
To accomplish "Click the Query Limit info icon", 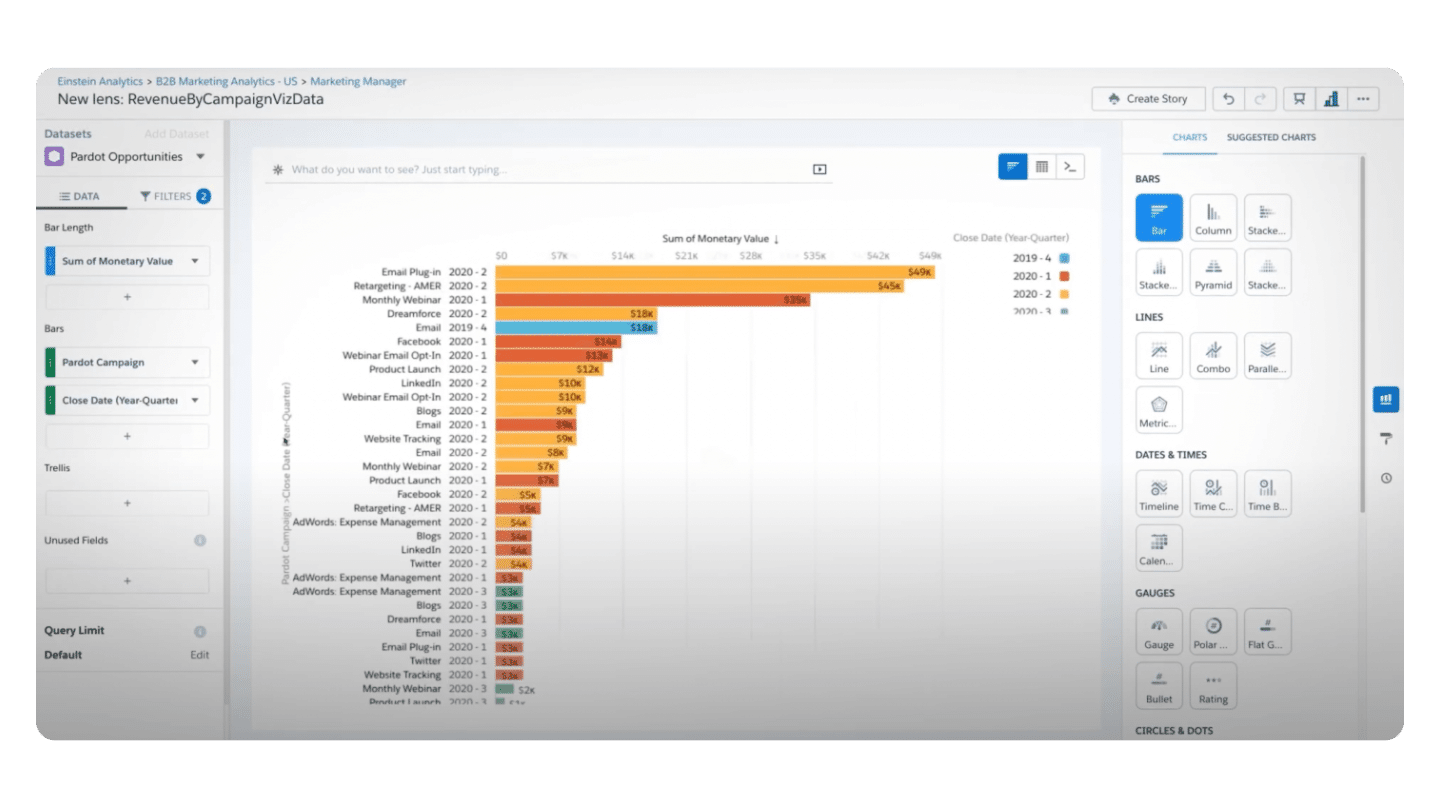I will click(200, 632).
